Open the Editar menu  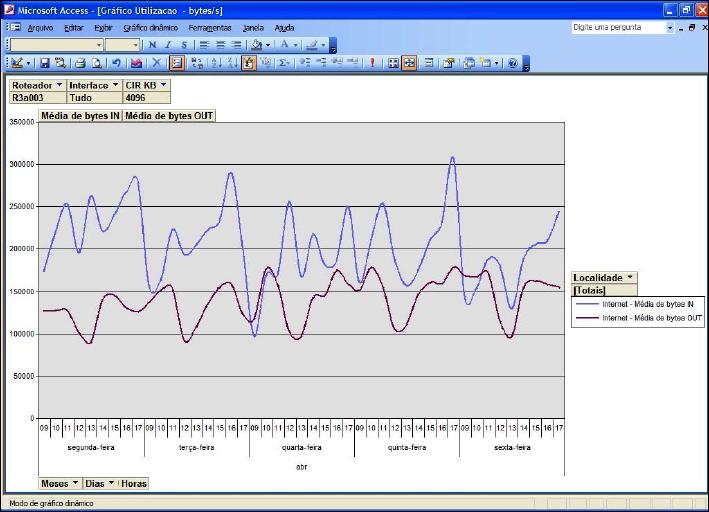point(74,28)
